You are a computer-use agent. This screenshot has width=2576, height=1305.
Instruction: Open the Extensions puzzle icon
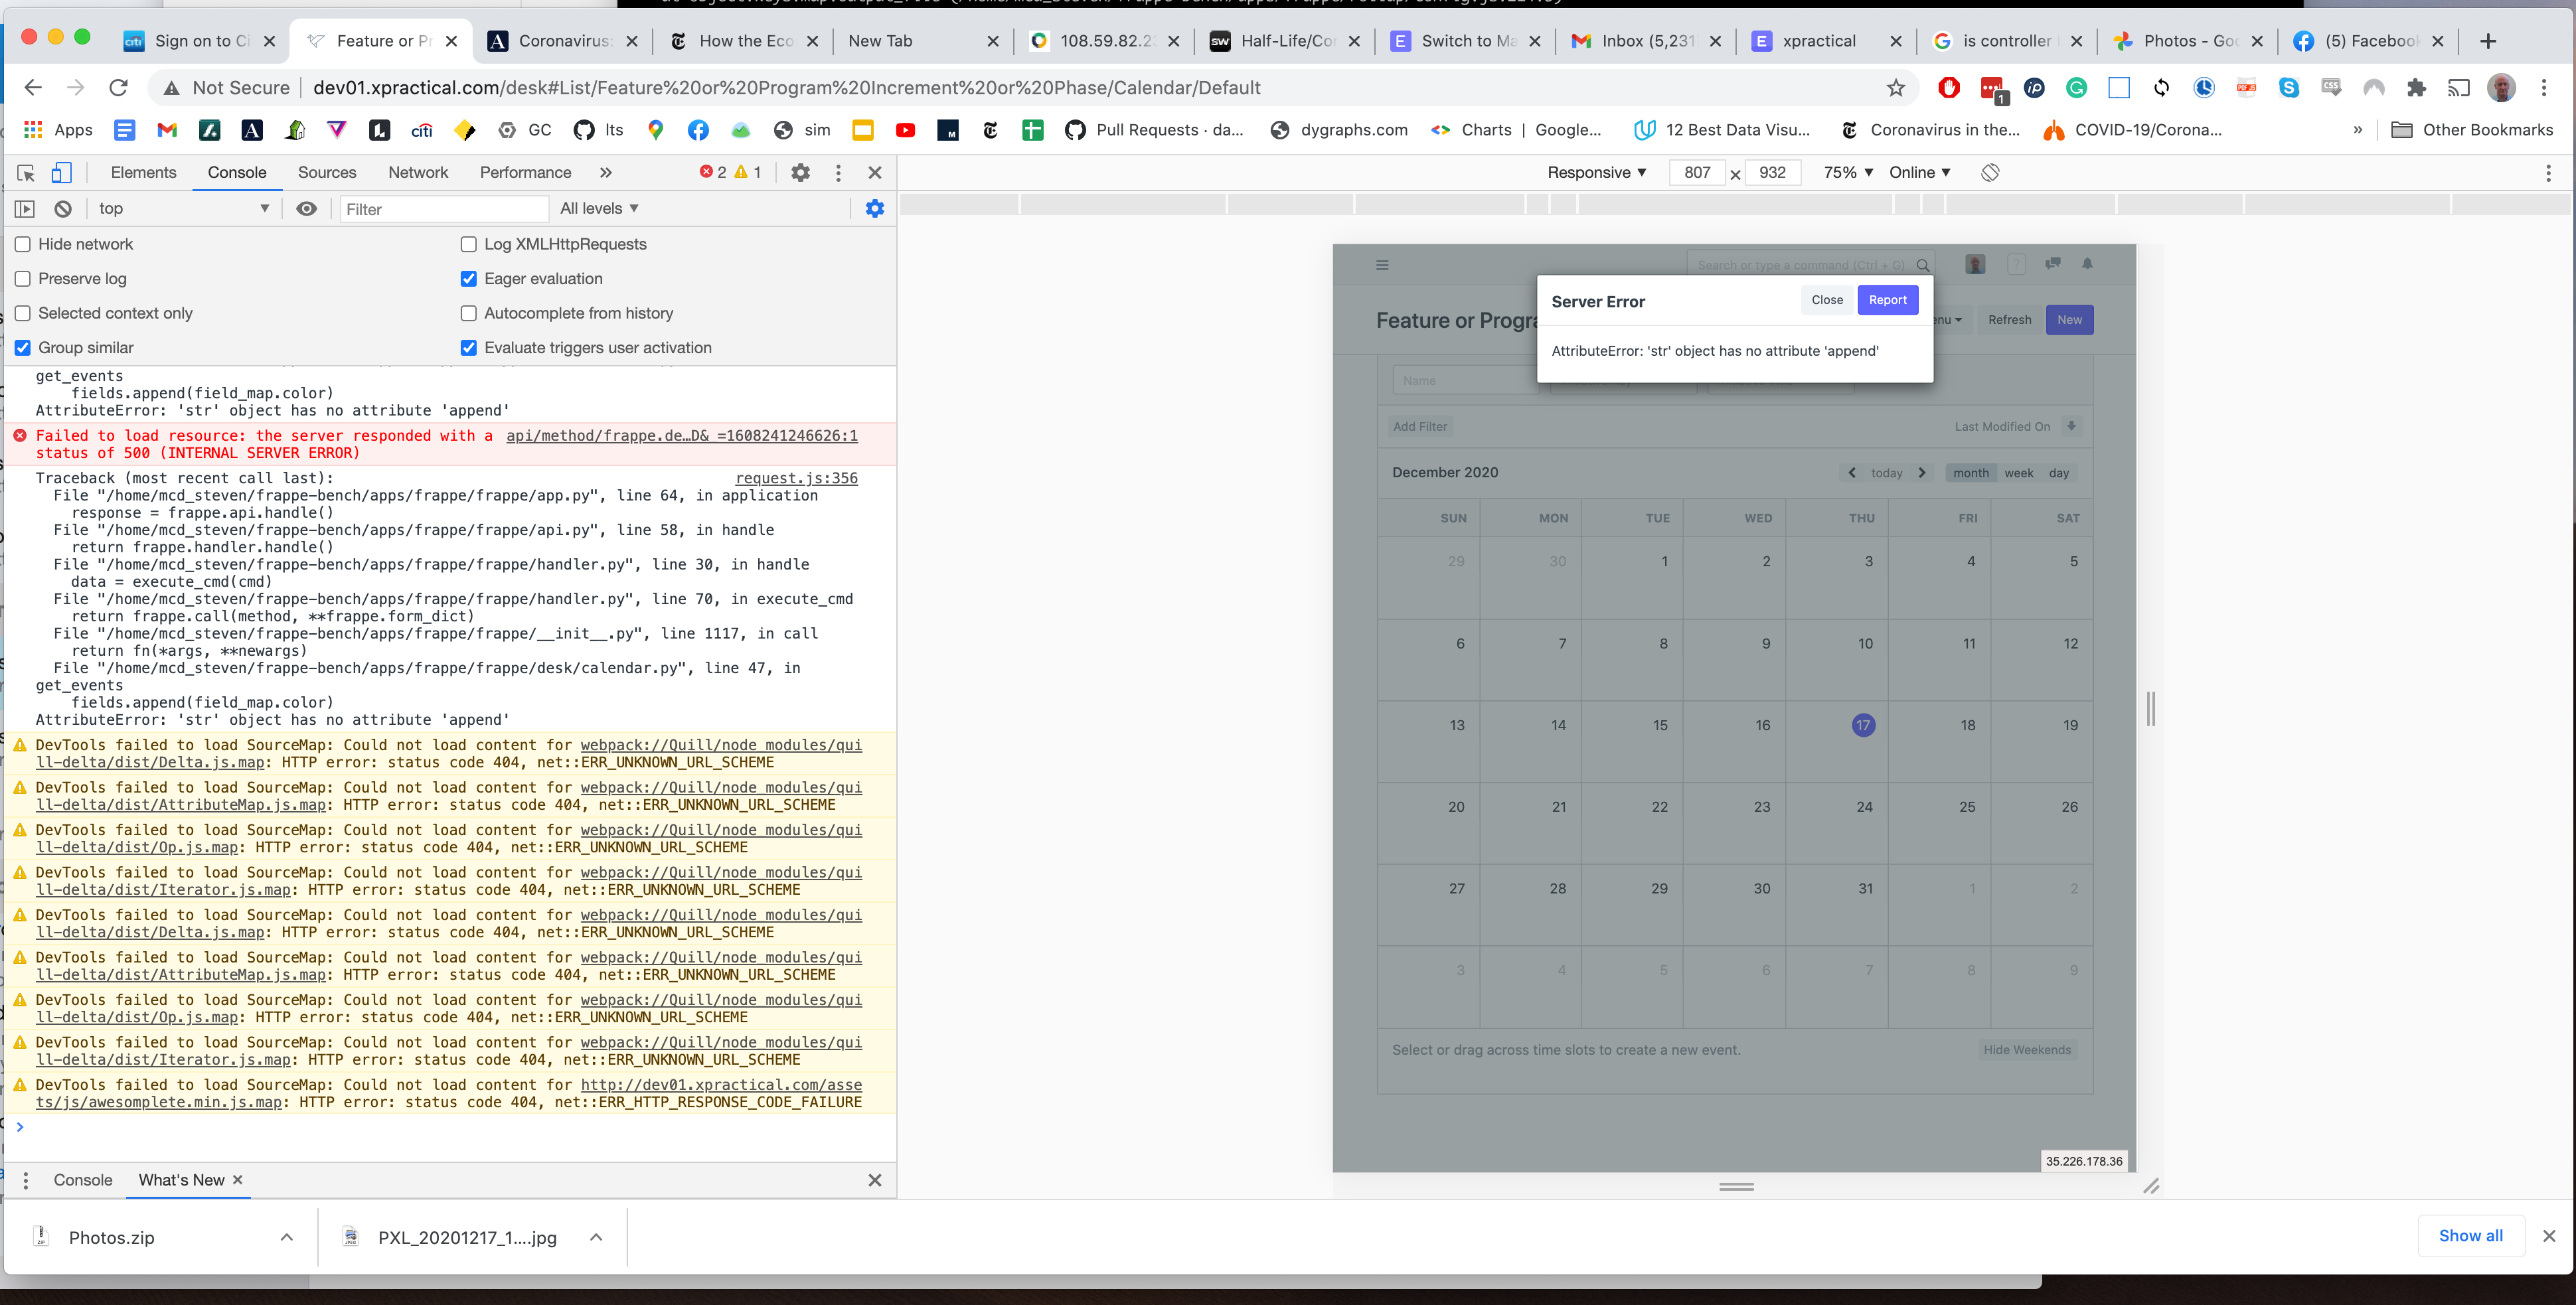tap(2416, 88)
